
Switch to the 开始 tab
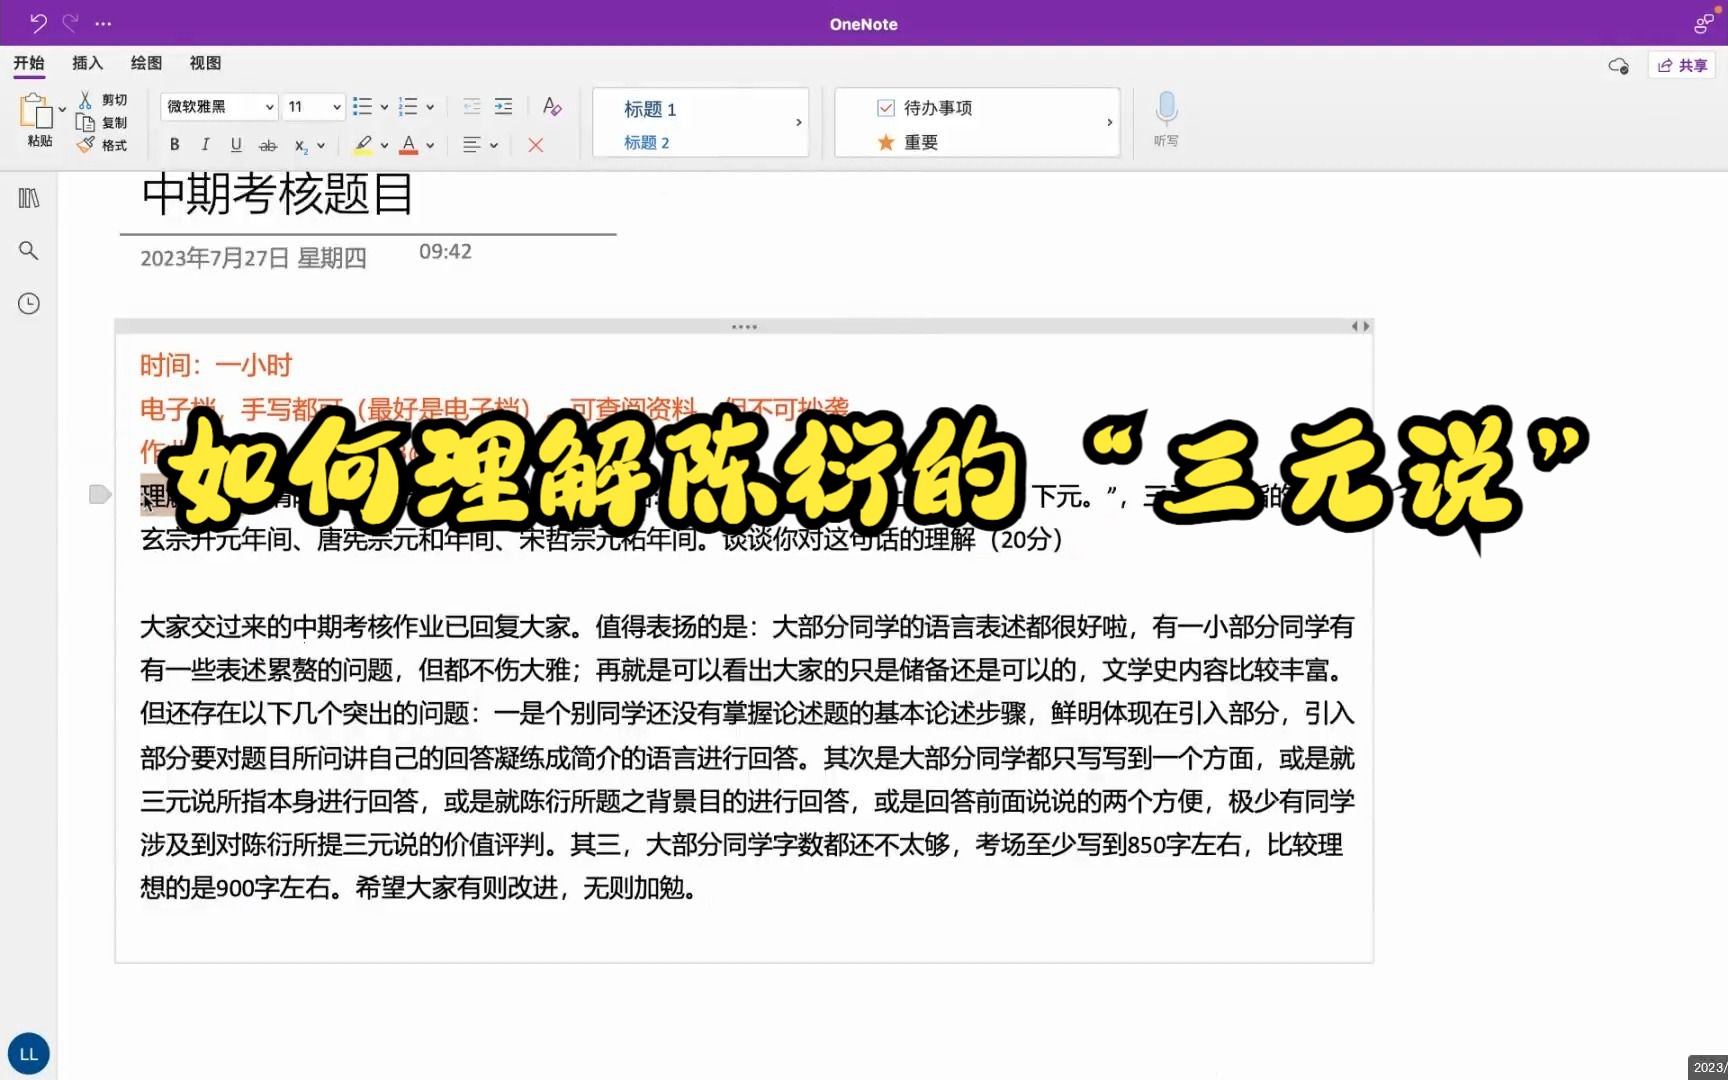click(29, 63)
